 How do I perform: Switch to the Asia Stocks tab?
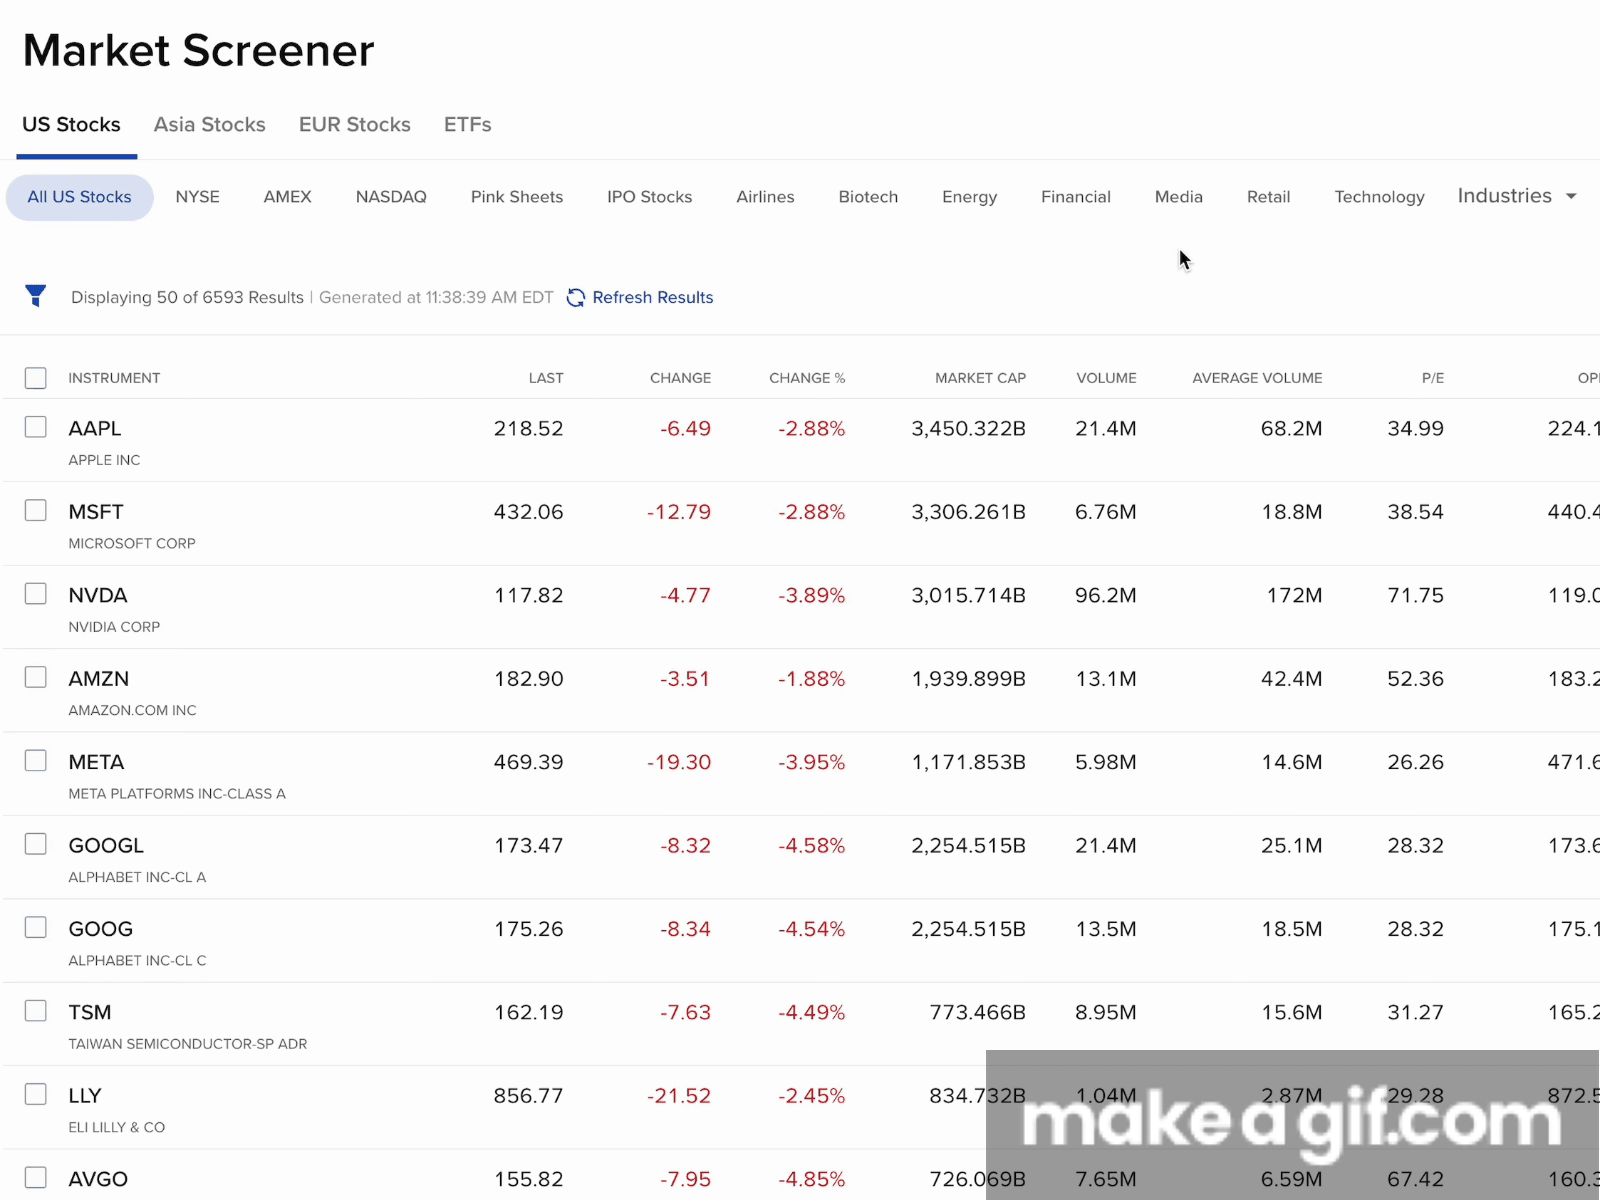tap(209, 125)
